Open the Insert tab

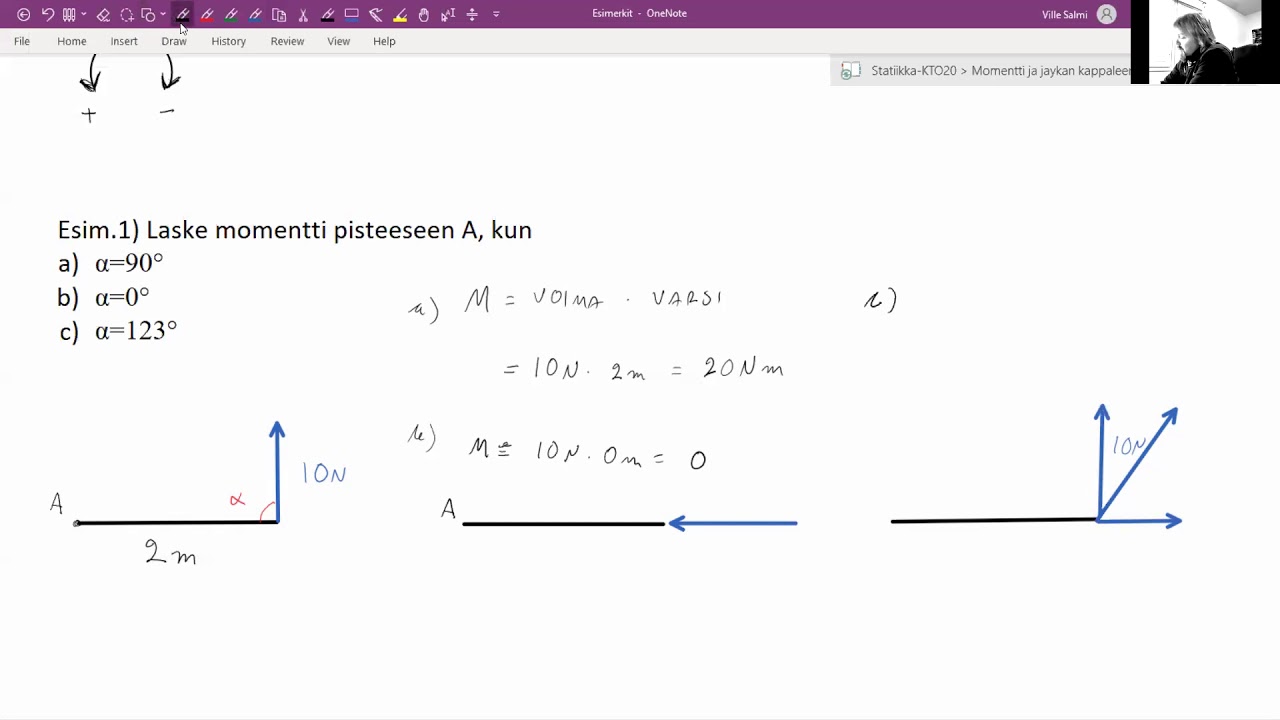pos(124,41)
